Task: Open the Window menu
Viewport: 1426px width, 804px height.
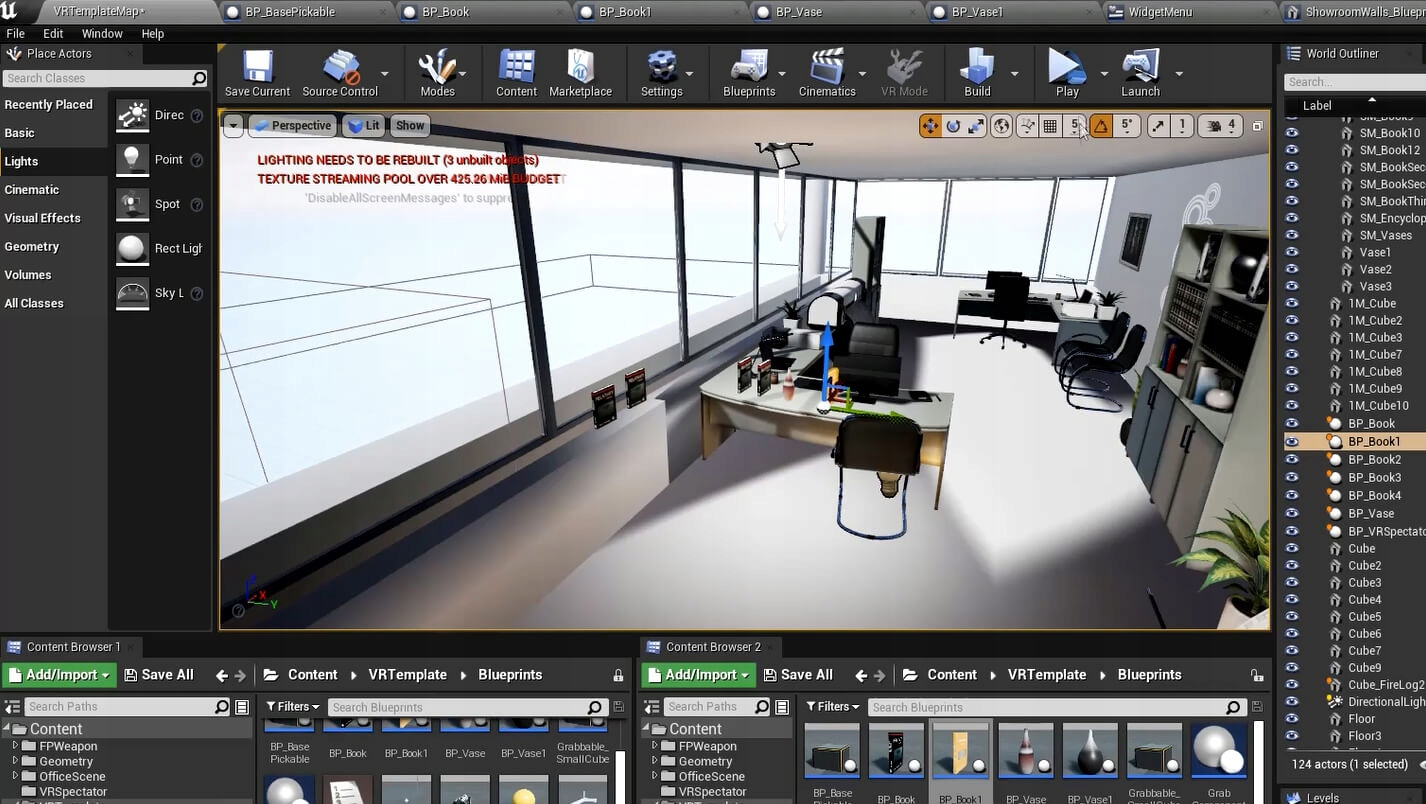Action: pos(102,33)
